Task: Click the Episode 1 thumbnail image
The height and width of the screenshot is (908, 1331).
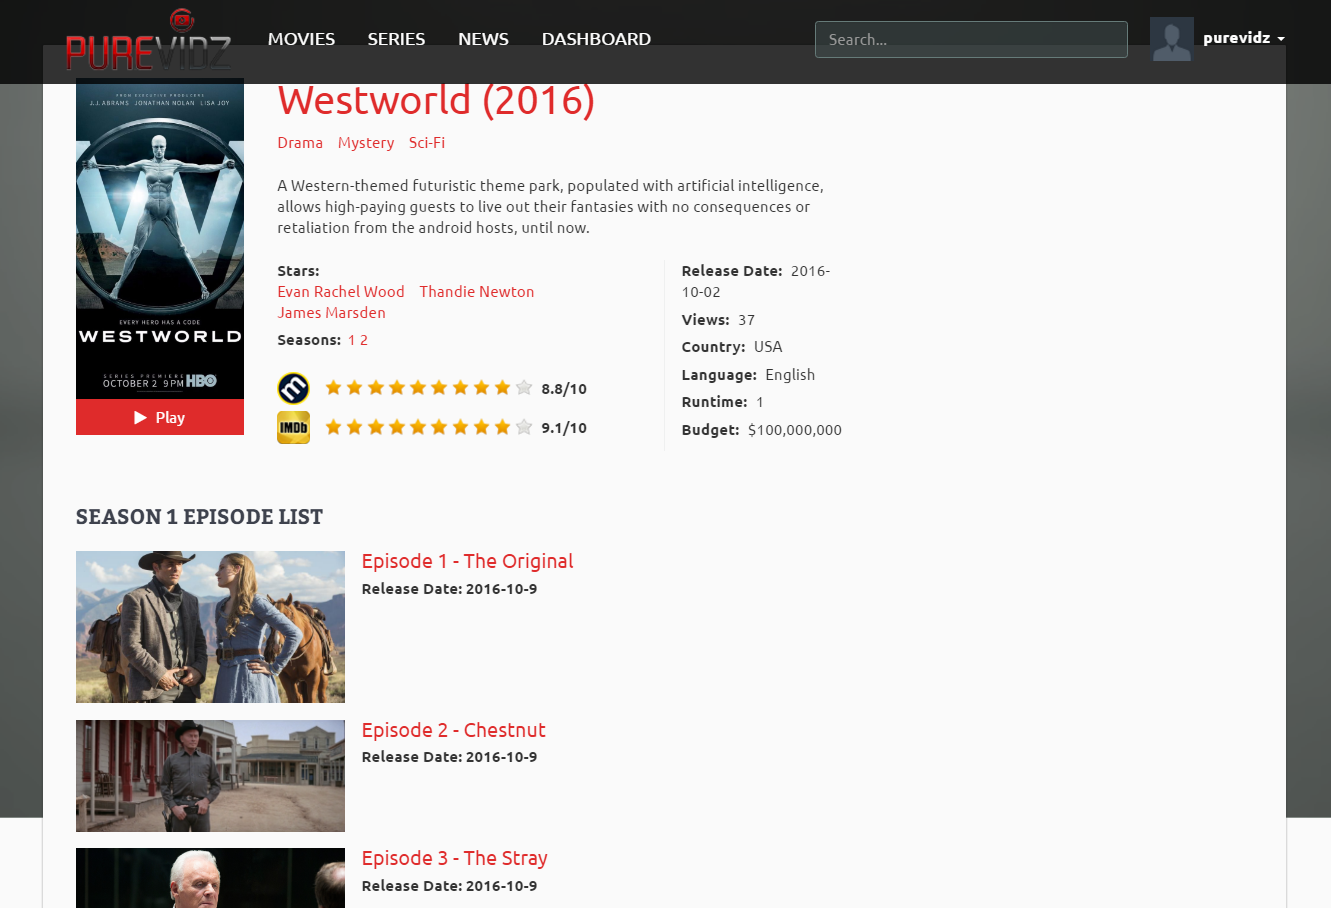Action: click(x=210, y=626)
